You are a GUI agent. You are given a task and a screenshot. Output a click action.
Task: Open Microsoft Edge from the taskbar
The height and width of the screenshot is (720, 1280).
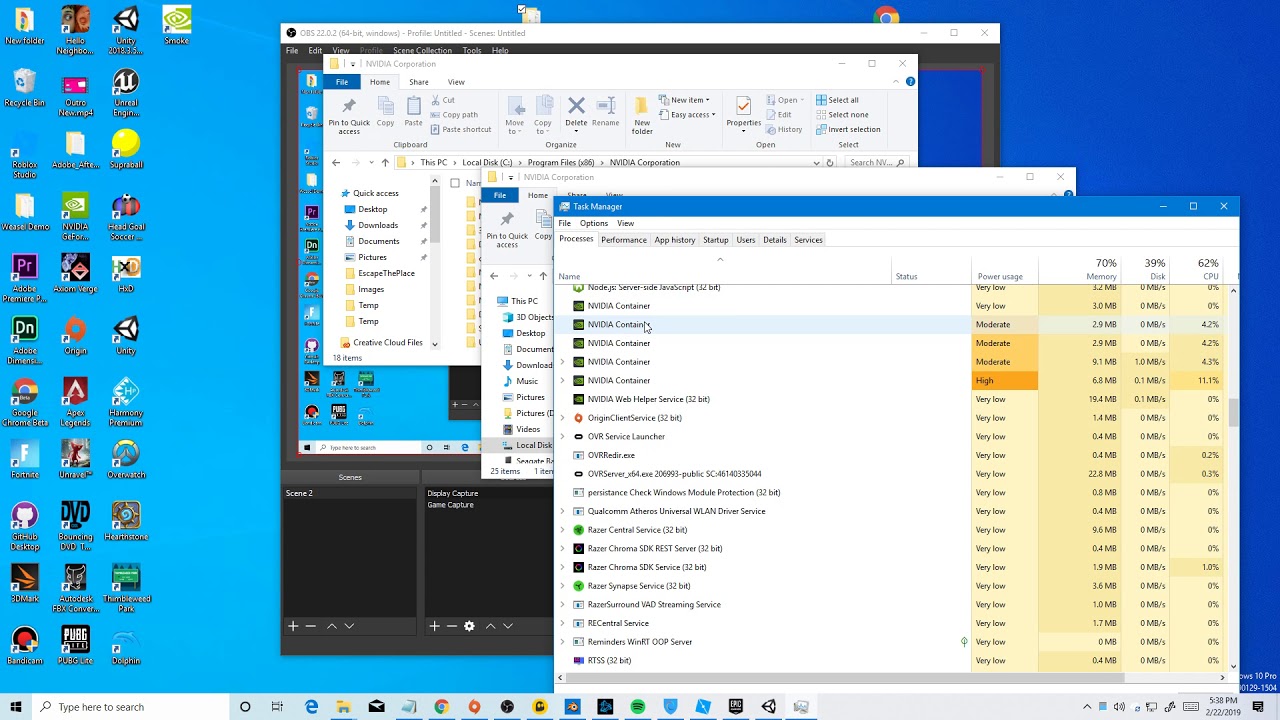311,707
